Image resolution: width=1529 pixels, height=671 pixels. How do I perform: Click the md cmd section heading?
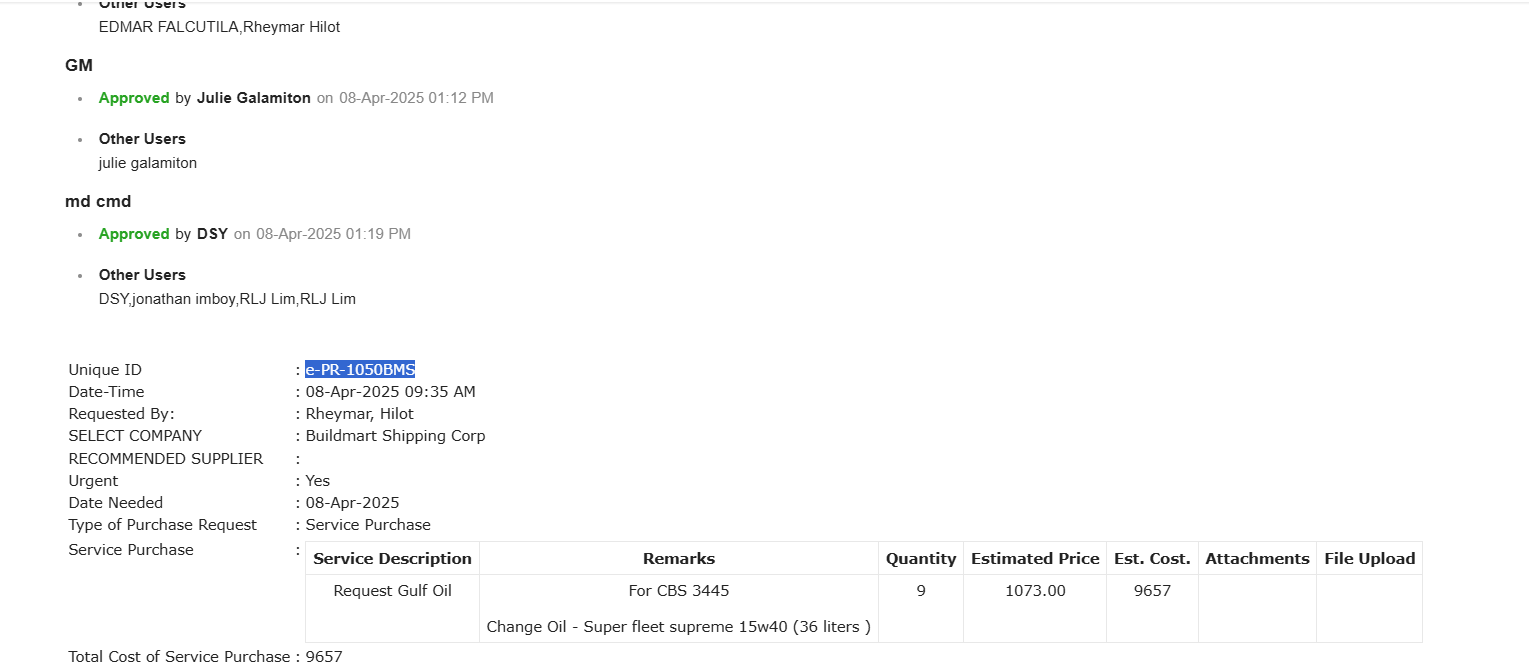[x=98, y=202]
